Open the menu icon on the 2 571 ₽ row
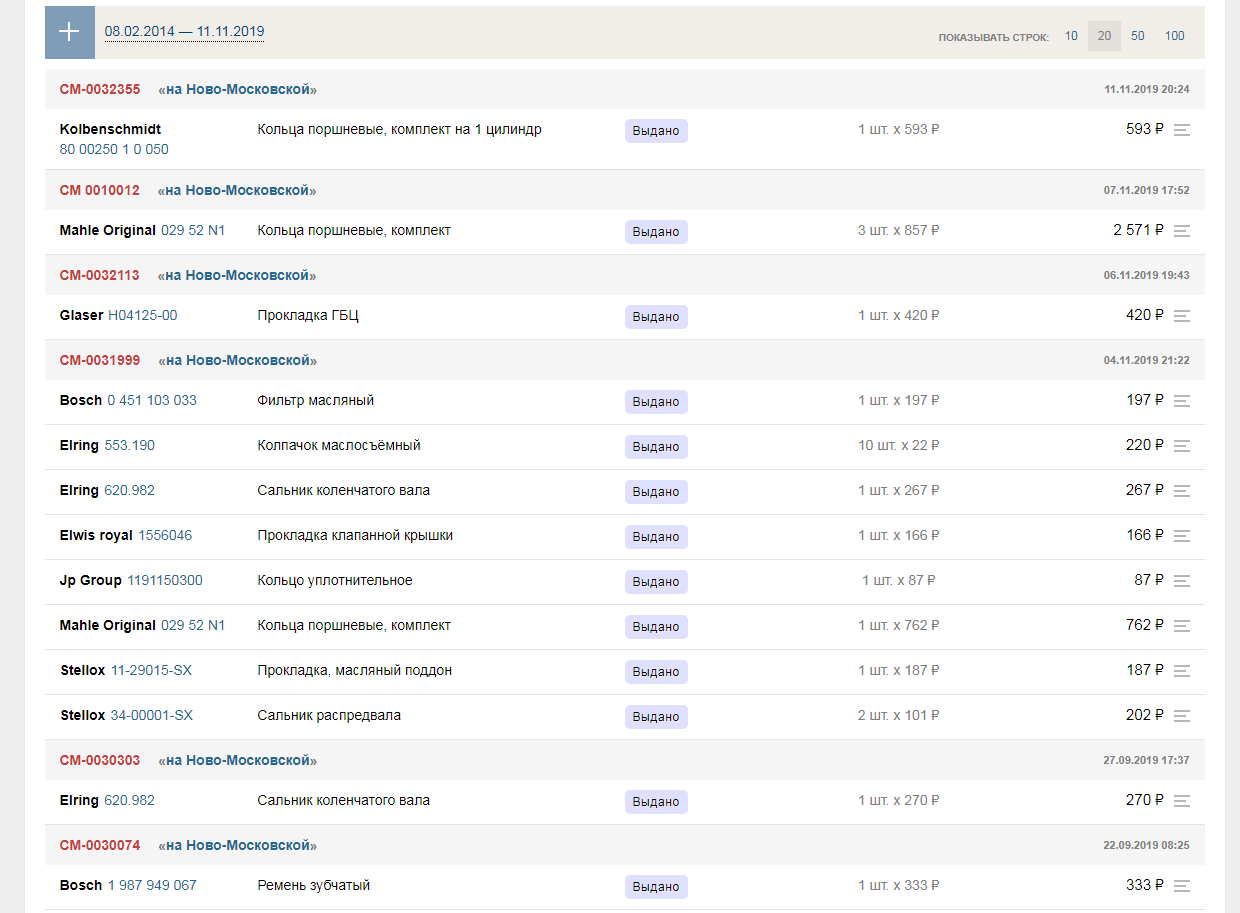The height and width of the screenshot is (913, 1240). (1182, 231)
